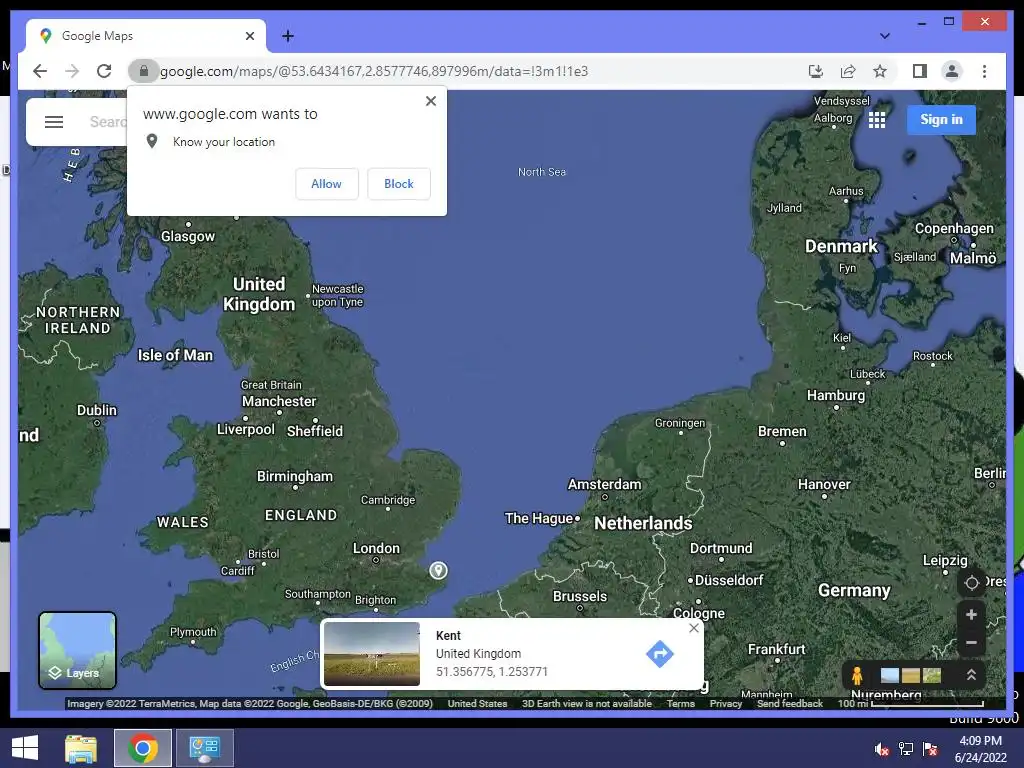
Task: Click the Amsterdam city label
Action: [x=604, y=485]
